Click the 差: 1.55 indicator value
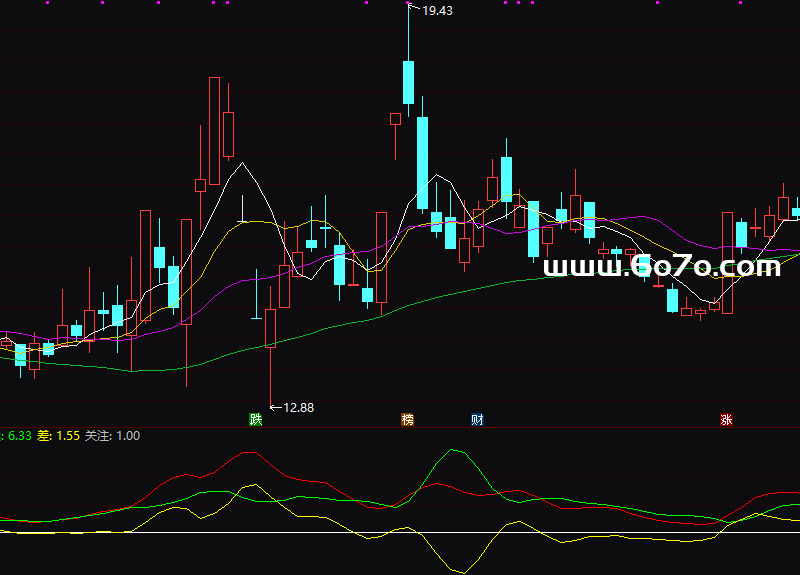The height and width of the screenshot is (575, 800). point(59,436)
